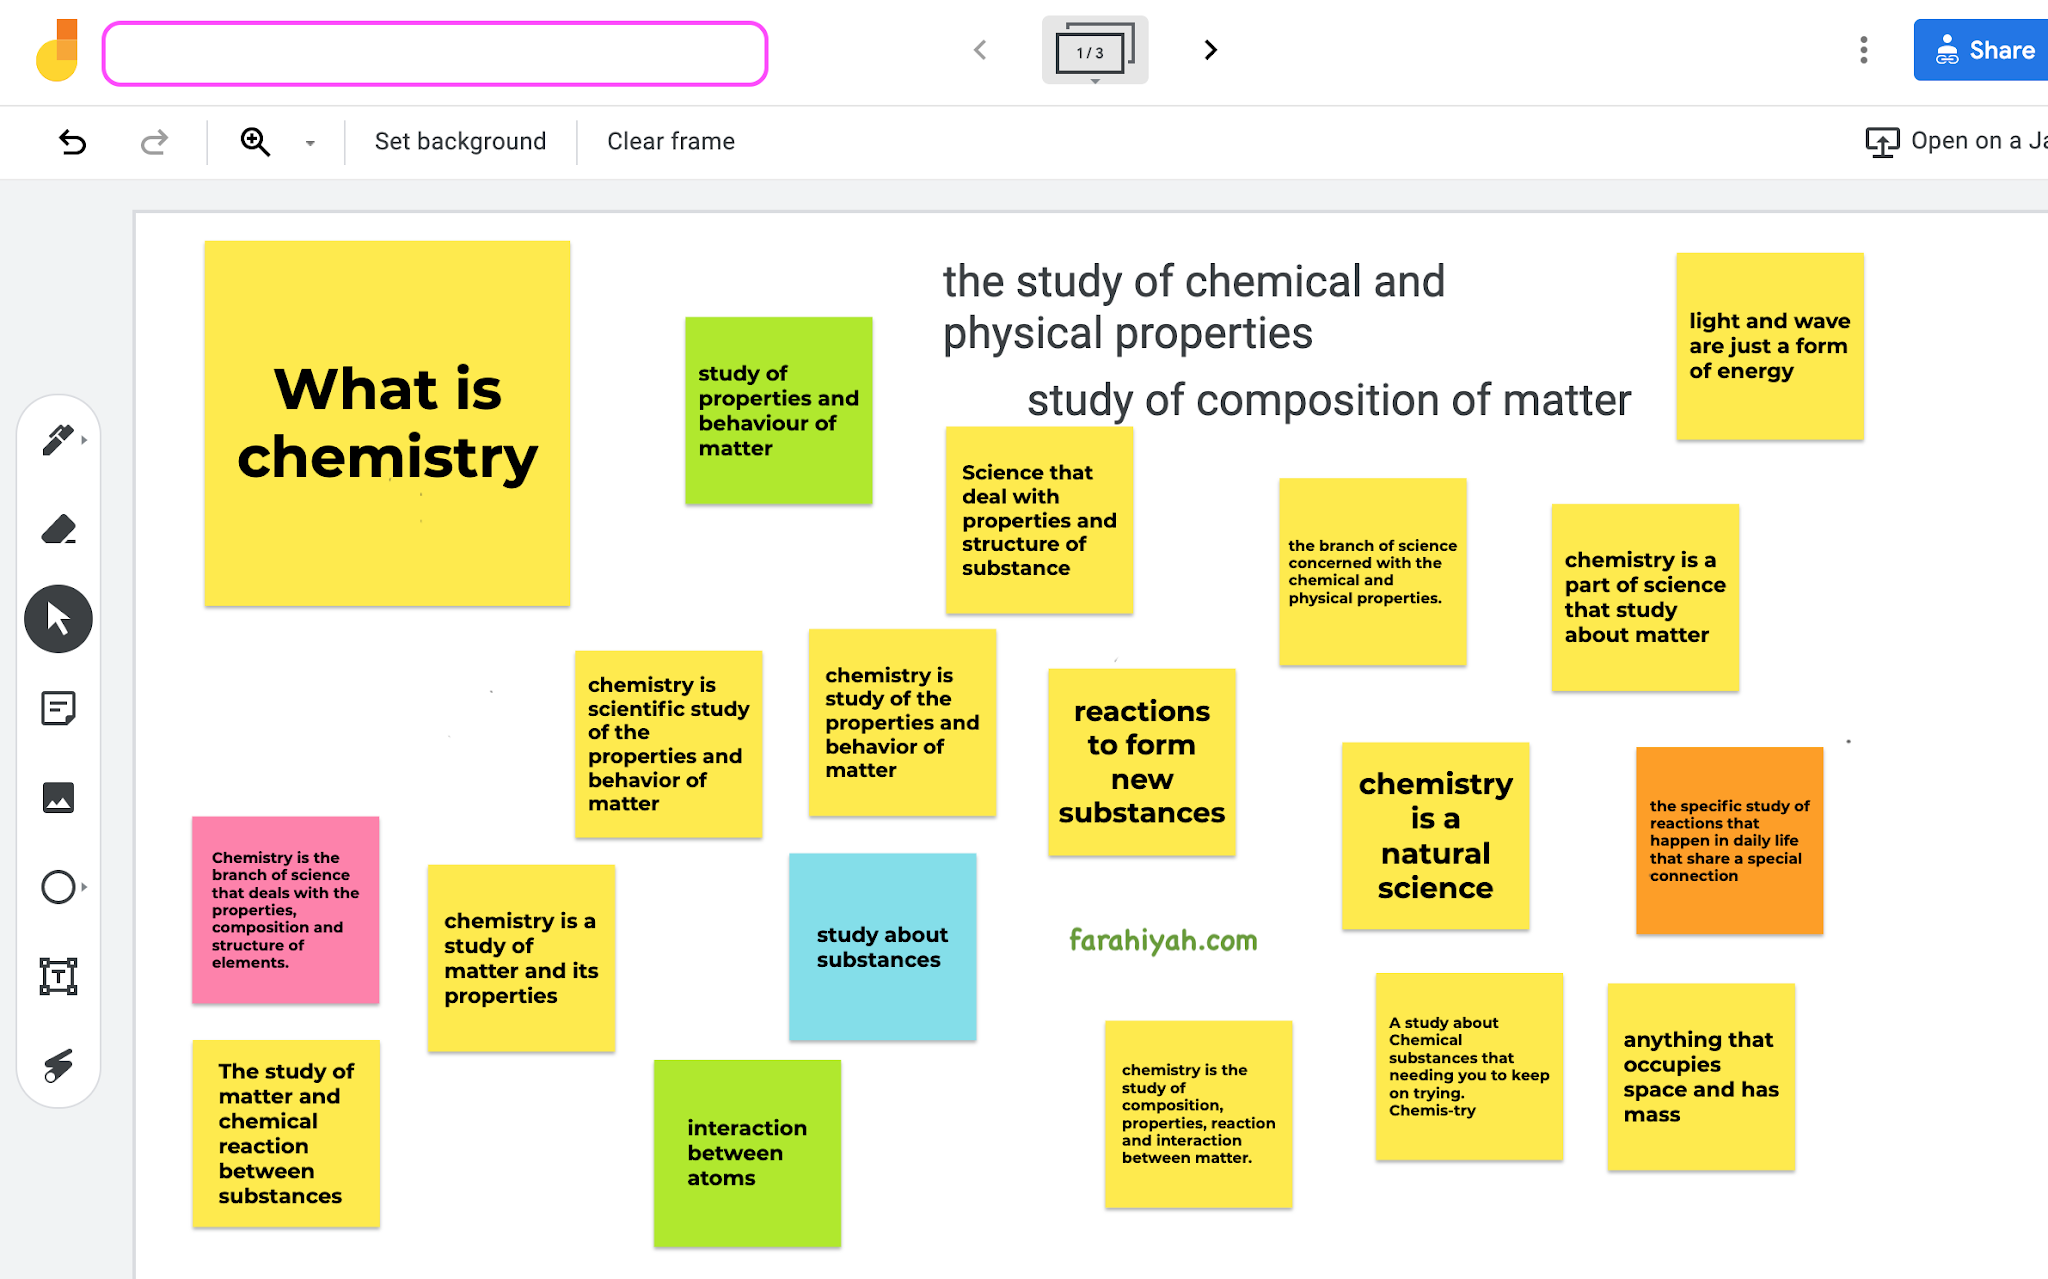2048x1279 pixels.
Task: Expand the frame bar 1/3 thumbnail
Action: point(1094,51)
